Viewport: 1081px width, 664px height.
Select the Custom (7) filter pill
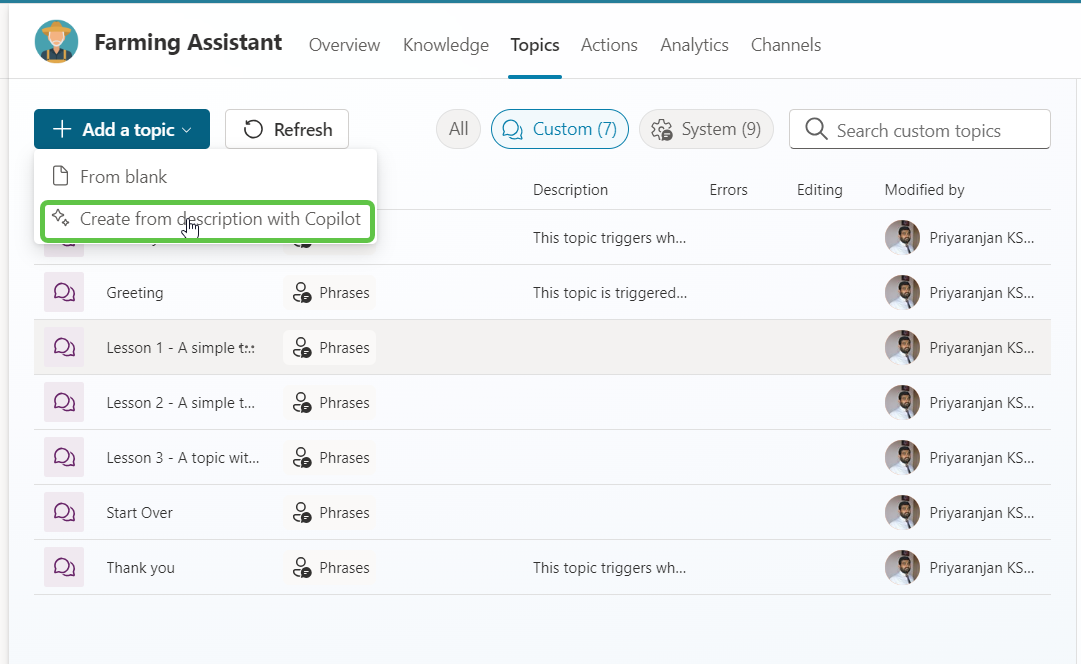pyautogui.click(x=559, y=129)
